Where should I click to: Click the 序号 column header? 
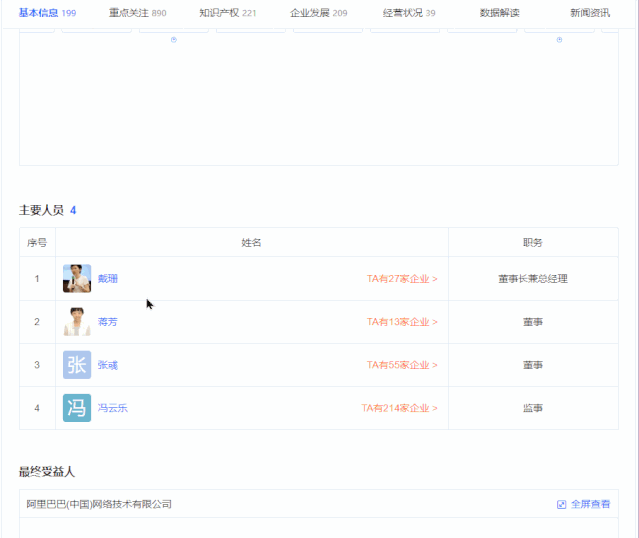37,243
